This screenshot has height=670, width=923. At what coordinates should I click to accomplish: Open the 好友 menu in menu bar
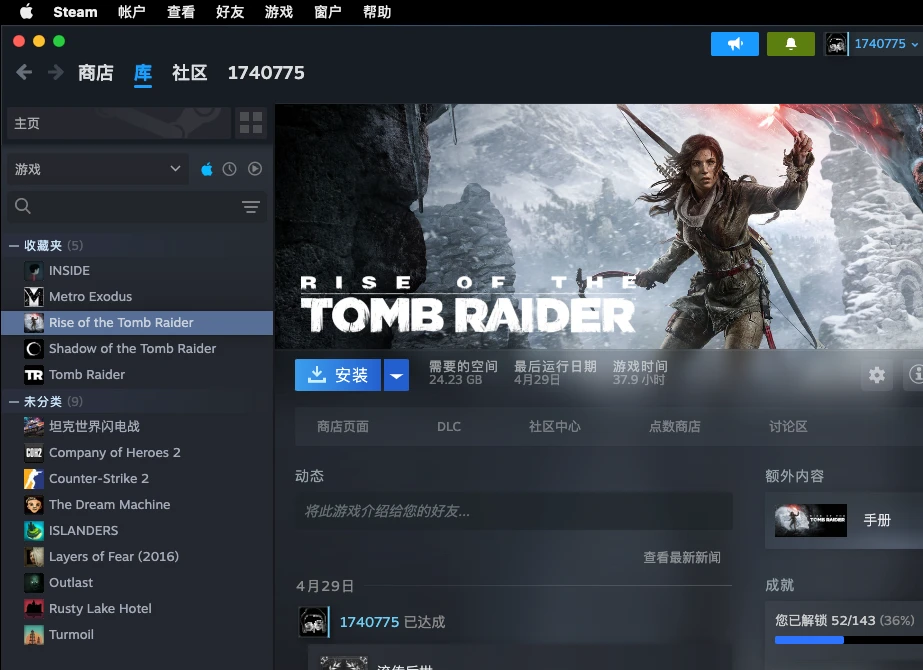[230, 12]
